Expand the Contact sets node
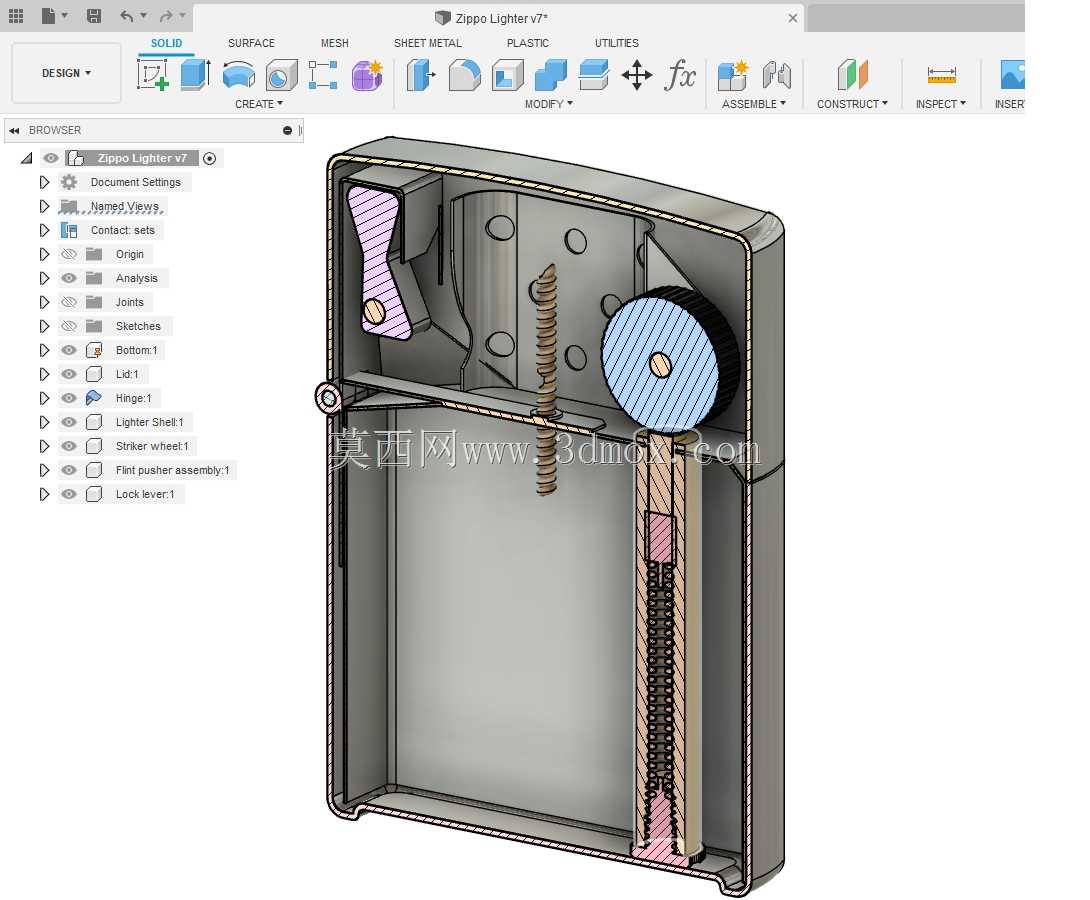This screenshot has width=1090, height=900. pos(44,230)
